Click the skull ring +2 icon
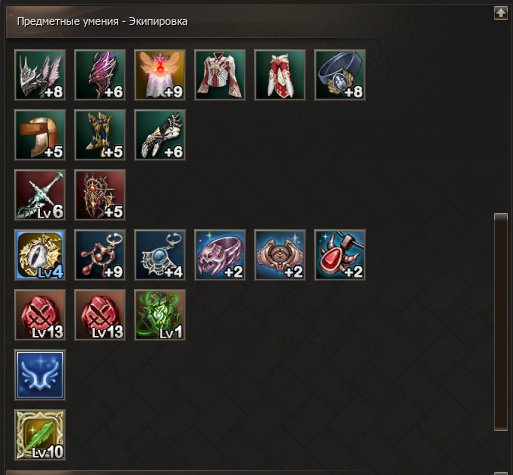The height and width of the screenshot is (475, 513). coord(220,255)
